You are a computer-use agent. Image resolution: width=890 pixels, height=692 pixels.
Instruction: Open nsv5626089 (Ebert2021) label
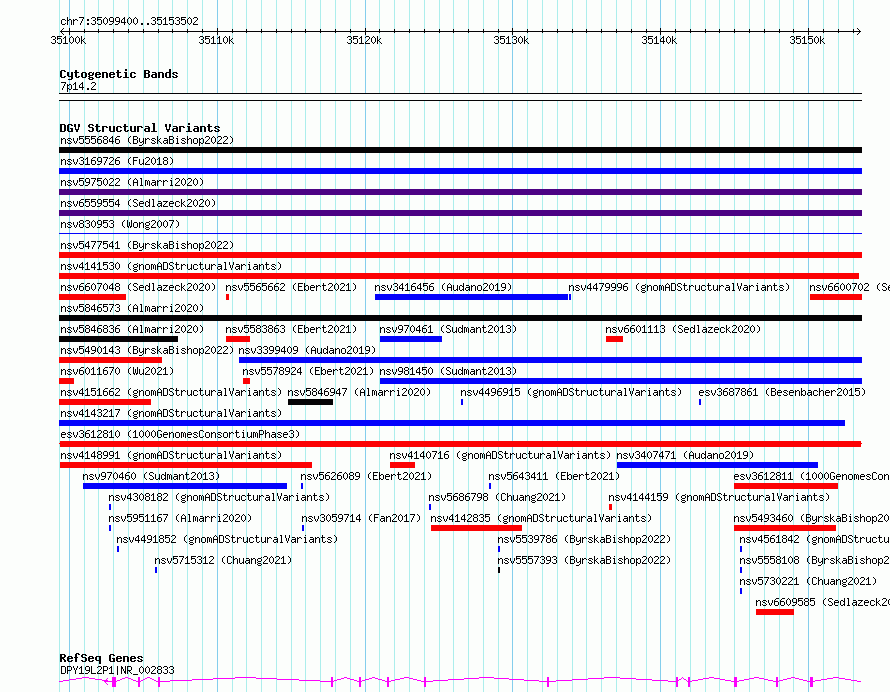(366, 476)
